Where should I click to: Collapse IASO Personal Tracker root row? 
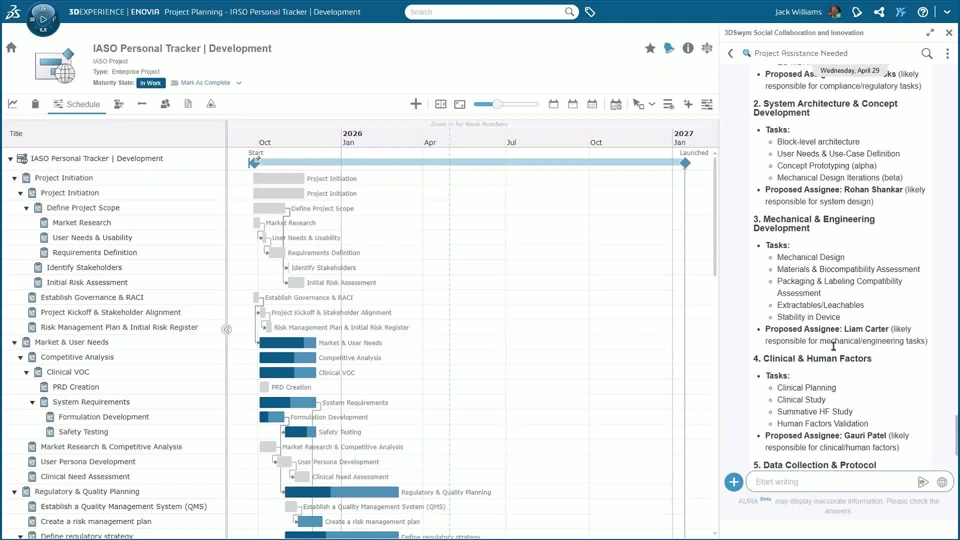10,159
